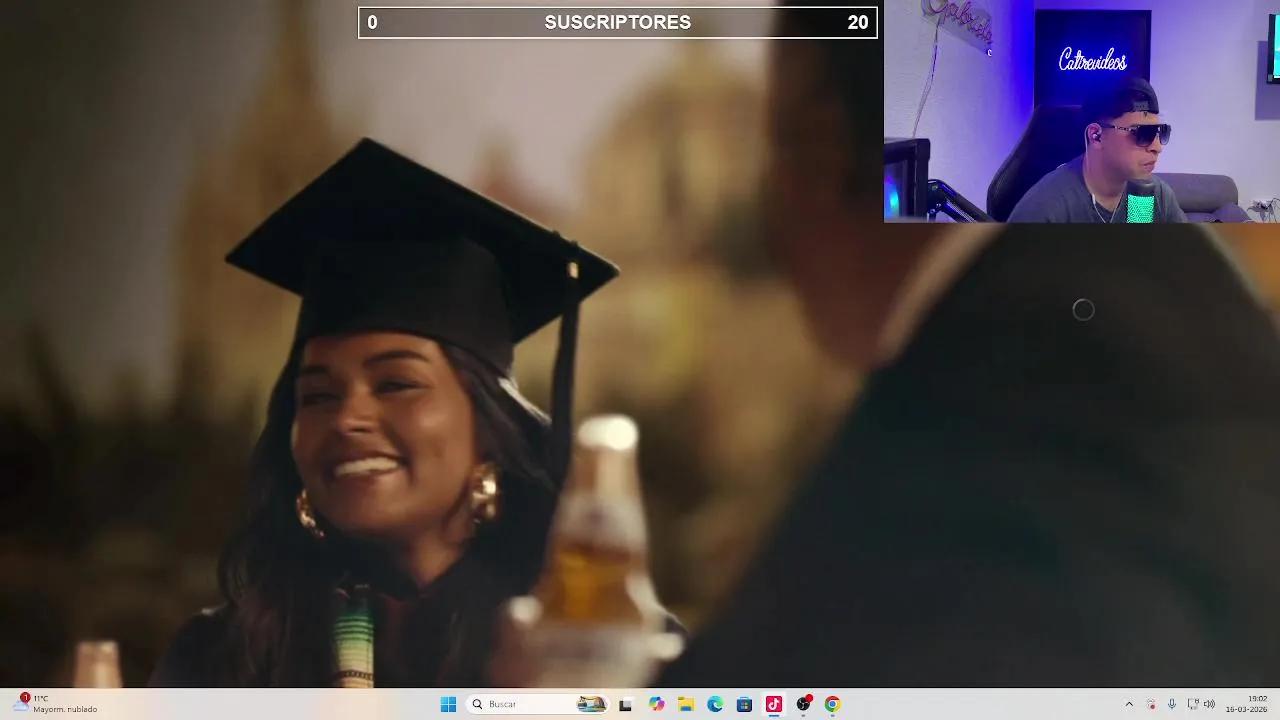Viewport: 1280px width, 720px height.
Task: Open the Windows Start menu
Action: point(448,704)
